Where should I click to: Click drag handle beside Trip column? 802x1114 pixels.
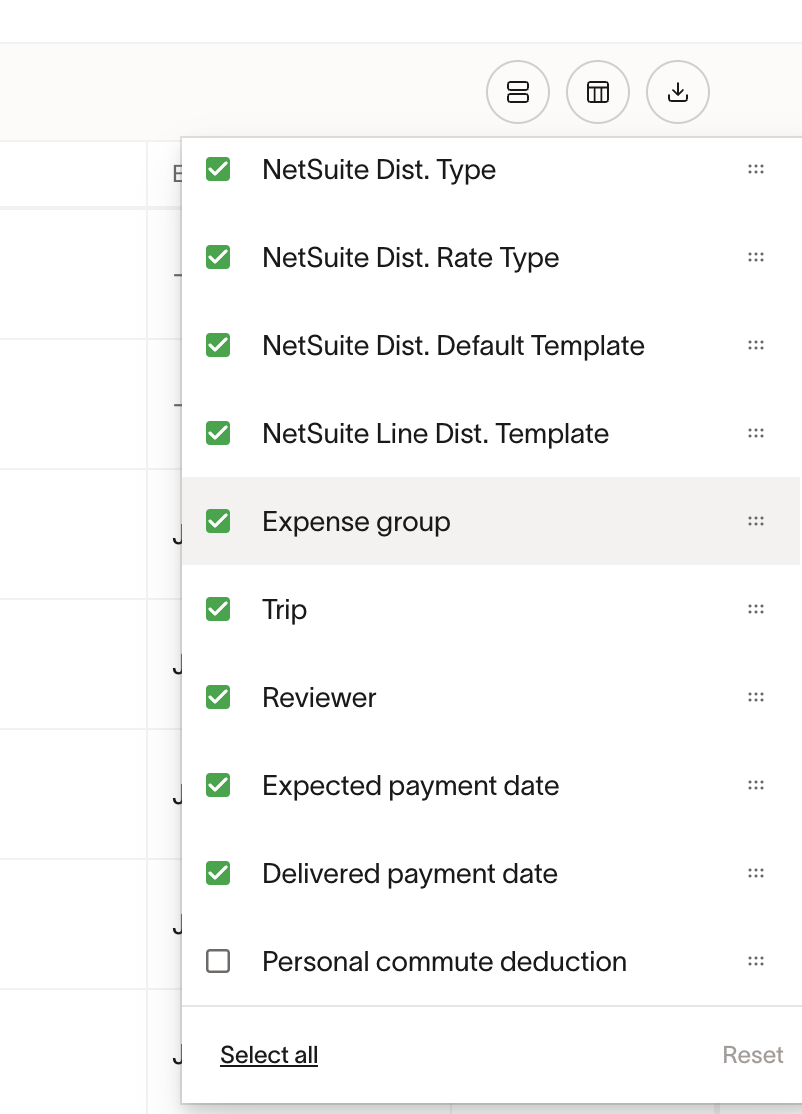[x=756, y=610]
